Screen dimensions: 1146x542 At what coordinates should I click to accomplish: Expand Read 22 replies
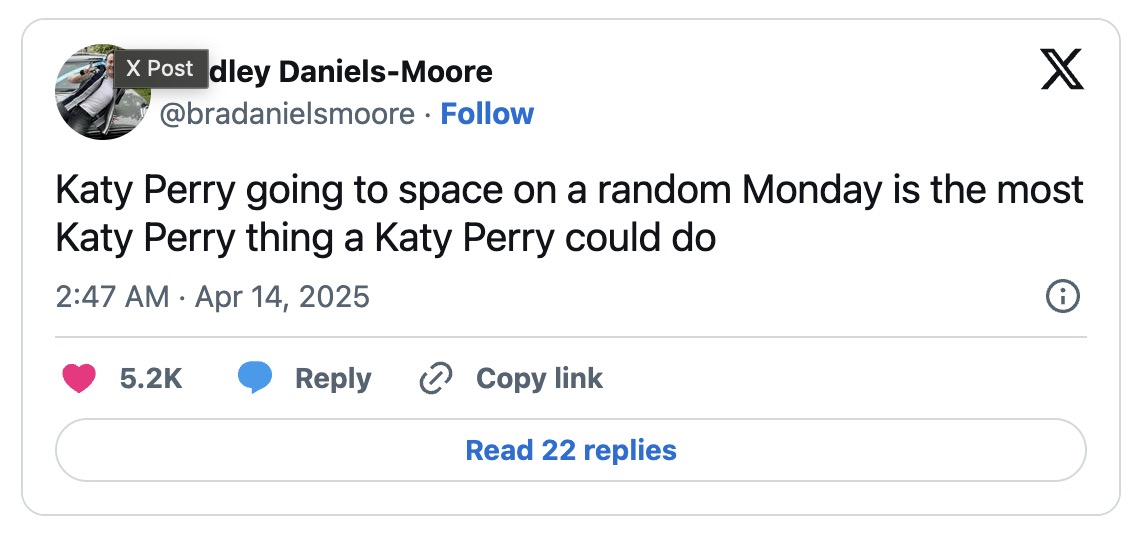pos(571,450)
